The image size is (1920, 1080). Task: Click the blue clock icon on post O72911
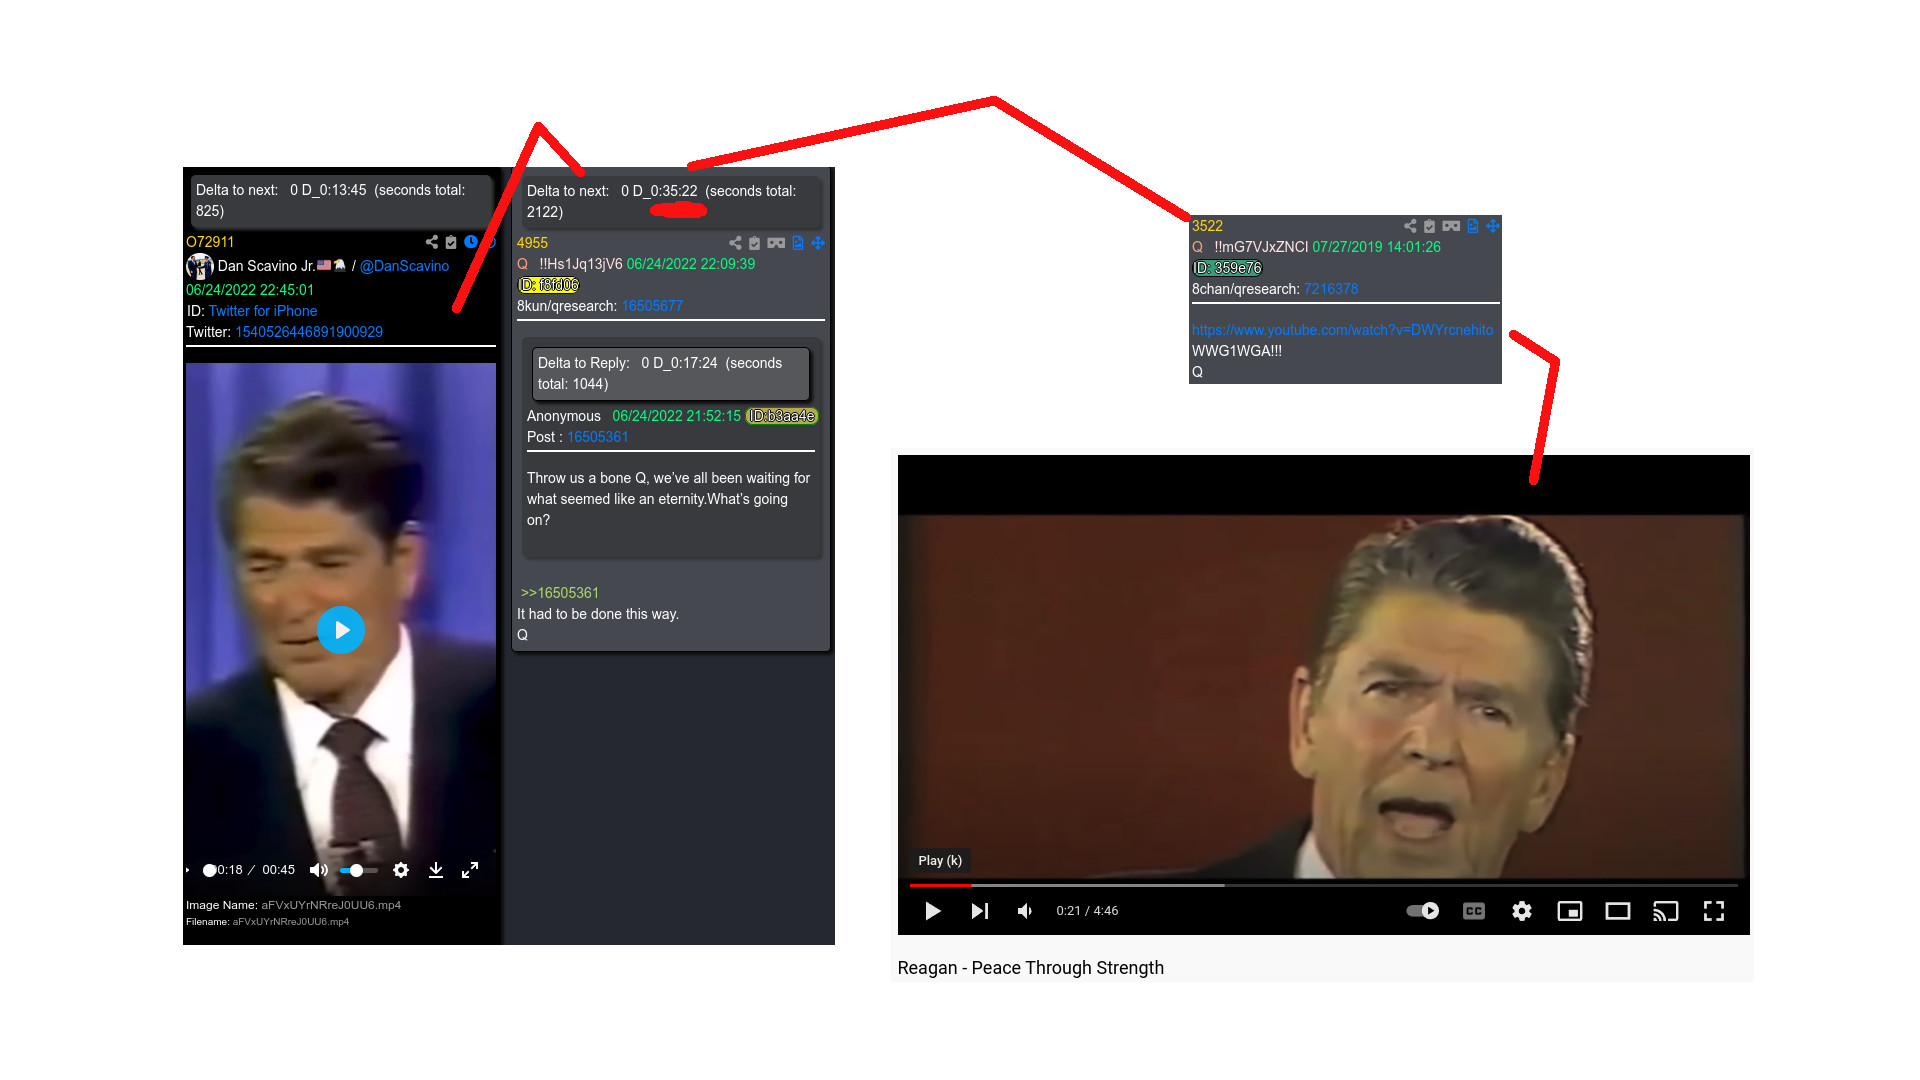point(470,242)
